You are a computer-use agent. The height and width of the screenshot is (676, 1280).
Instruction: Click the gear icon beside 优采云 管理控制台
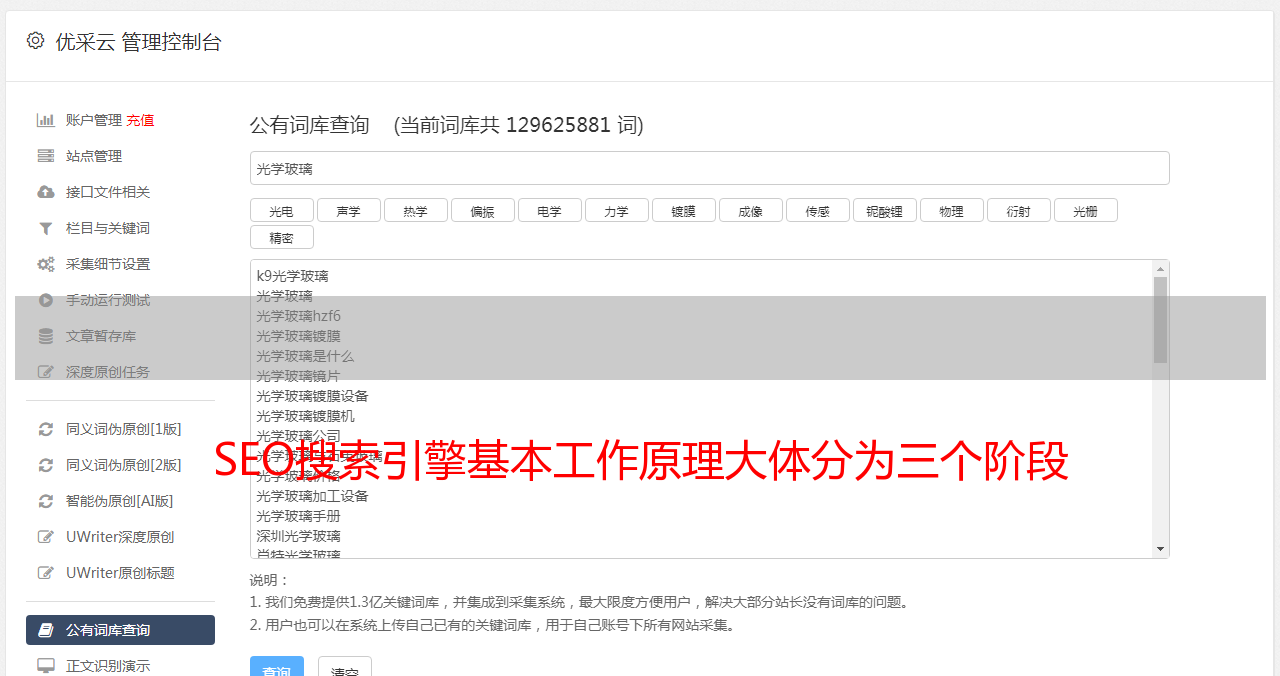[x=35, y=41]
